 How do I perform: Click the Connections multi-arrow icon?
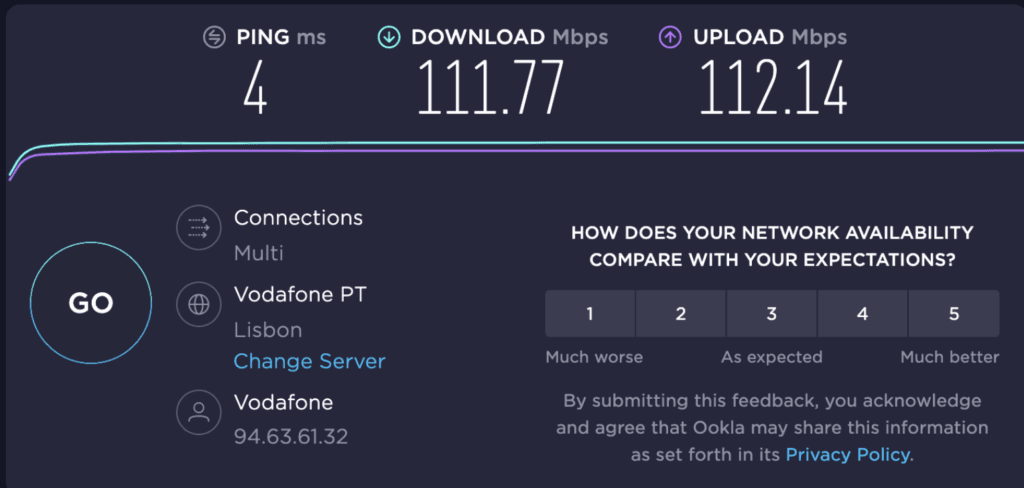coord(198,228)
